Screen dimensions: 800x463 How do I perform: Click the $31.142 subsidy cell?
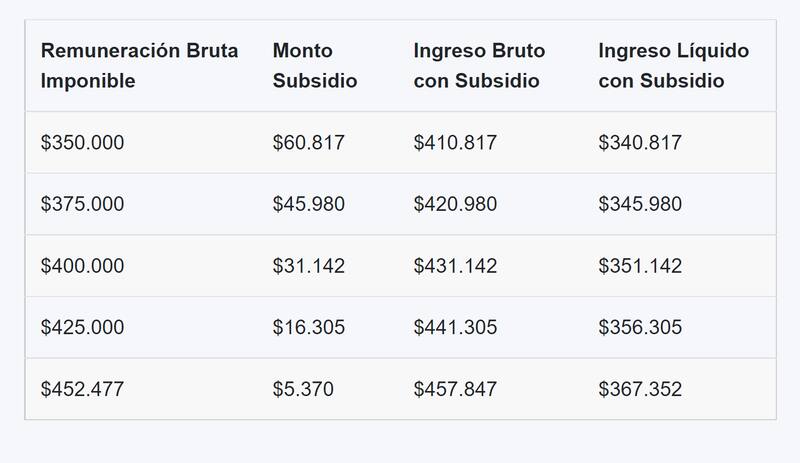point(308,266)
